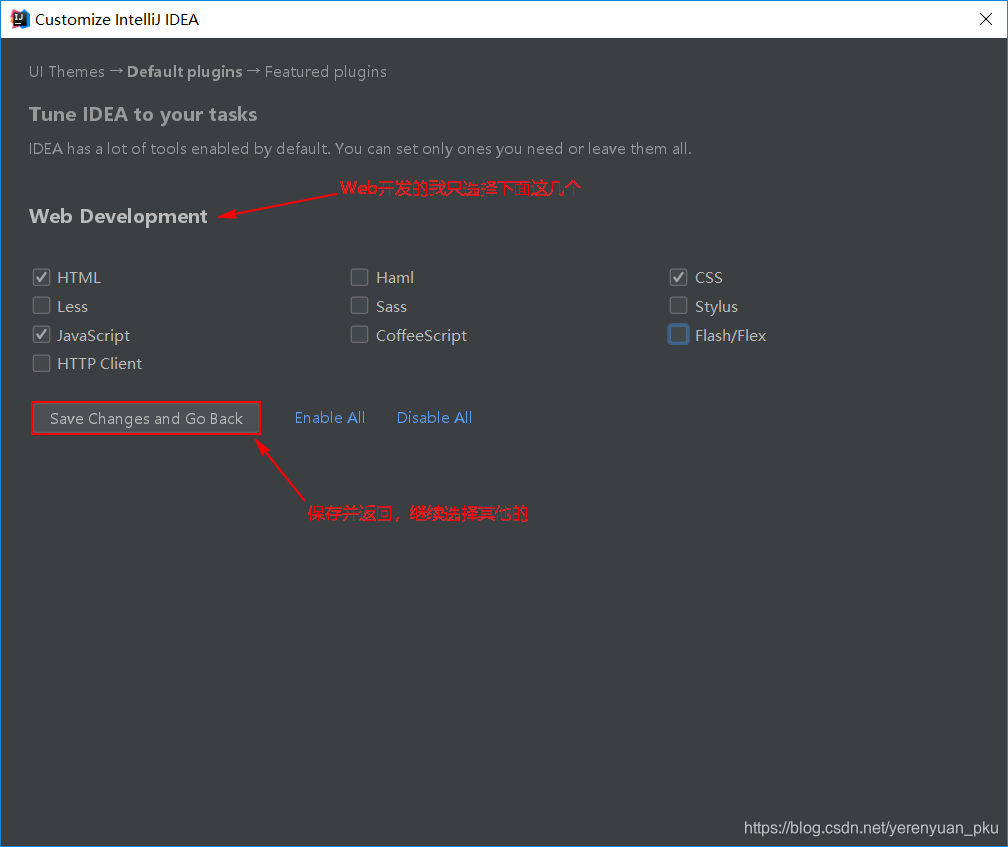The width and height of the screenshot is (1008, 847).
Task: Click the Tune IDEA to your tasks heading
Action: coord(143,114)
